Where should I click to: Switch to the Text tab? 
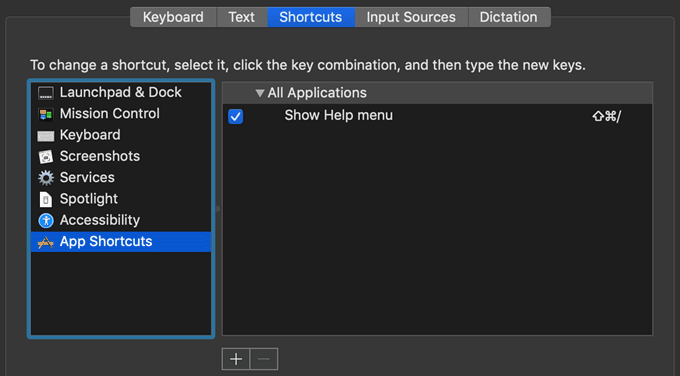[242, 17]
